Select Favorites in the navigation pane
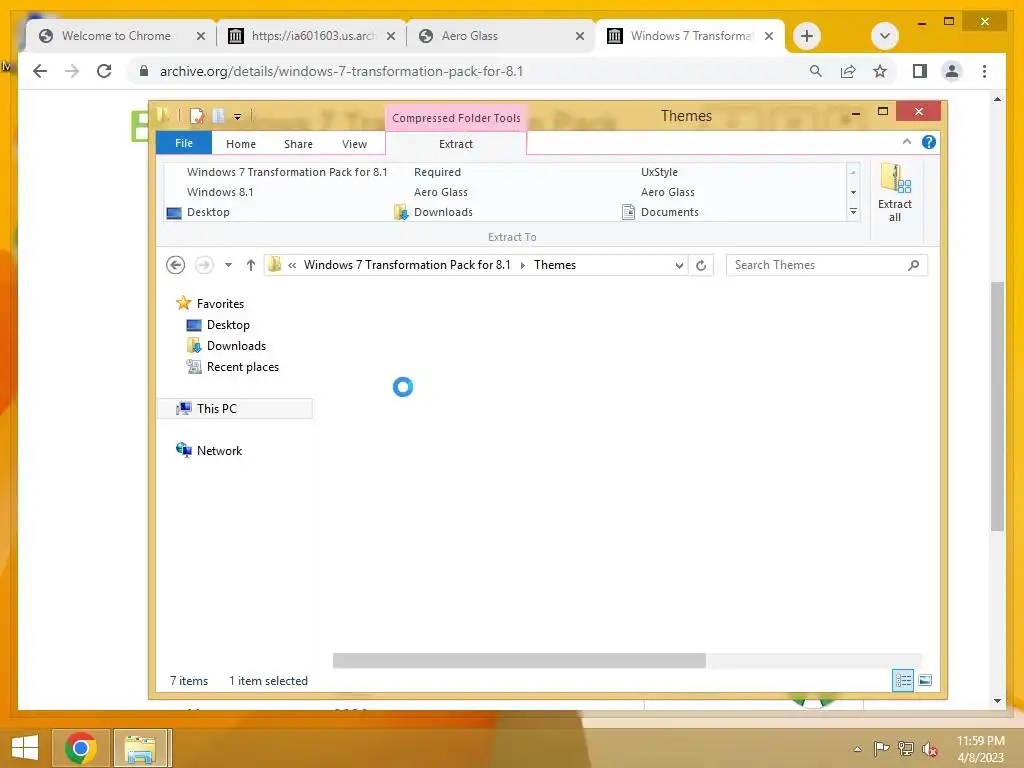 click(x=220, y=304)
